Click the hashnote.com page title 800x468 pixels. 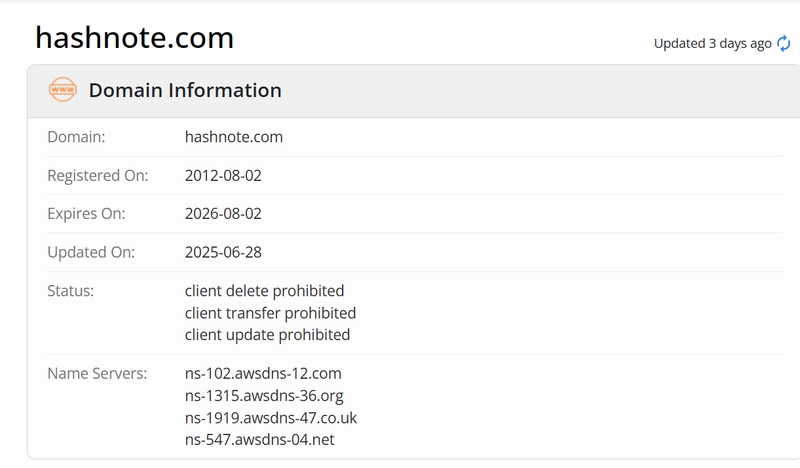click(x=135, y=38)
